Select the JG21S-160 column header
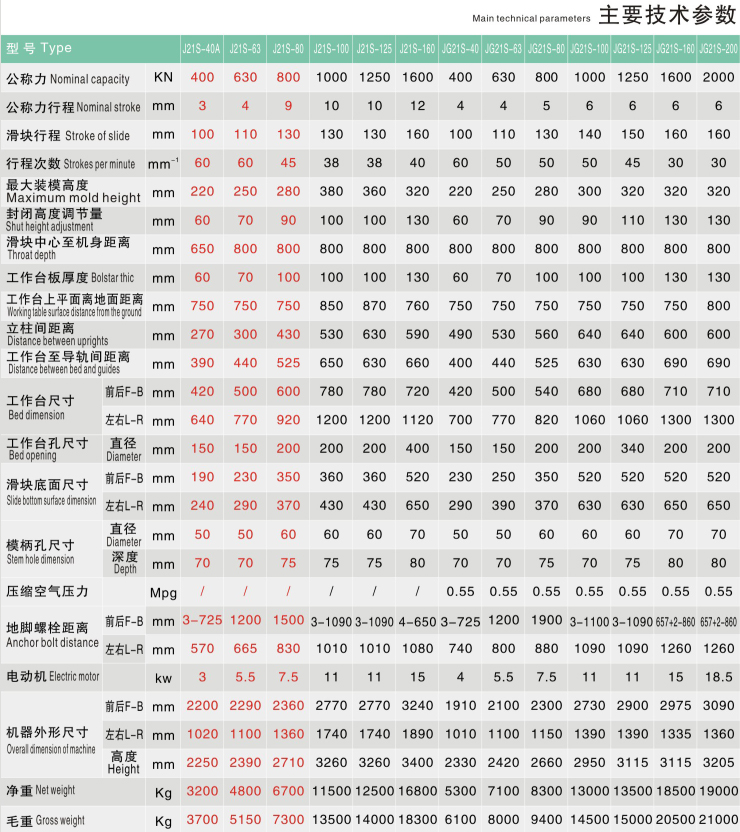740x832 pixels. (675, 49)
